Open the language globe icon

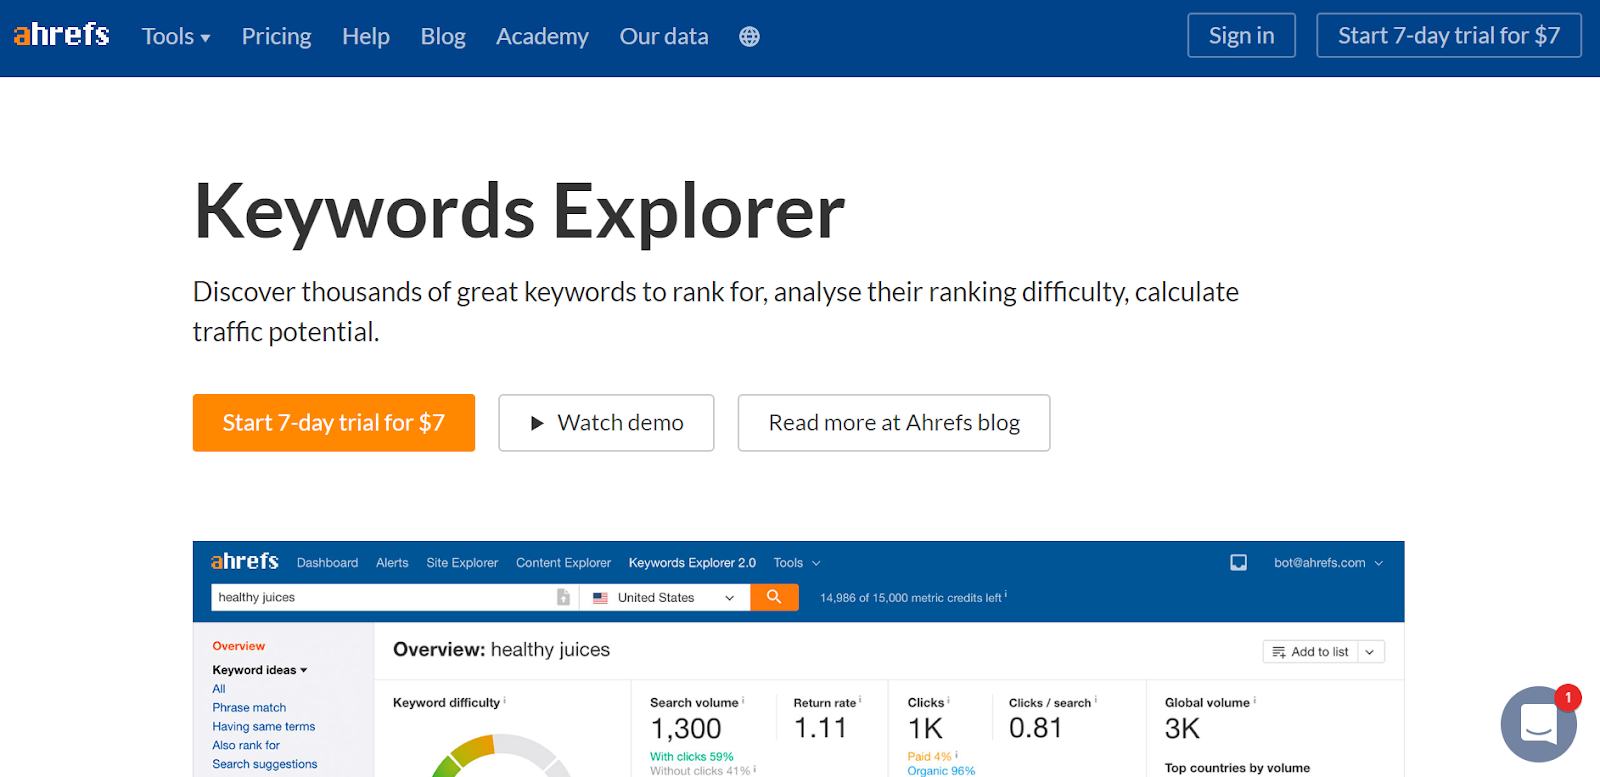(x=749, y=37)
